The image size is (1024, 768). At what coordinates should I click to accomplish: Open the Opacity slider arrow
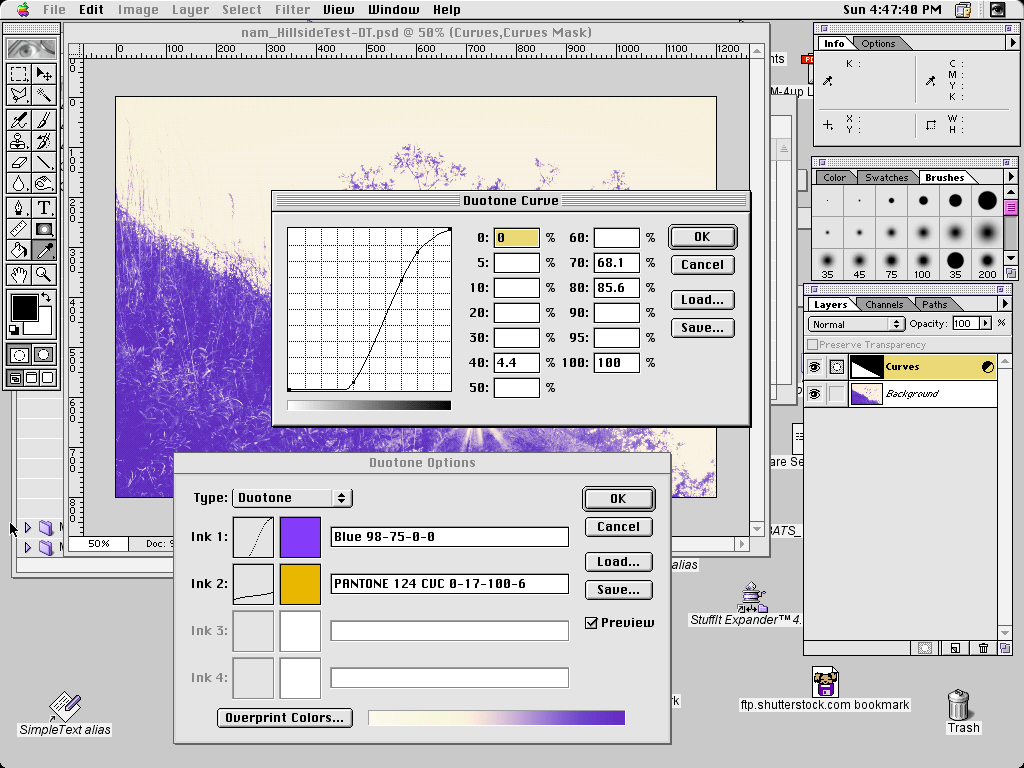pos(986,324)
